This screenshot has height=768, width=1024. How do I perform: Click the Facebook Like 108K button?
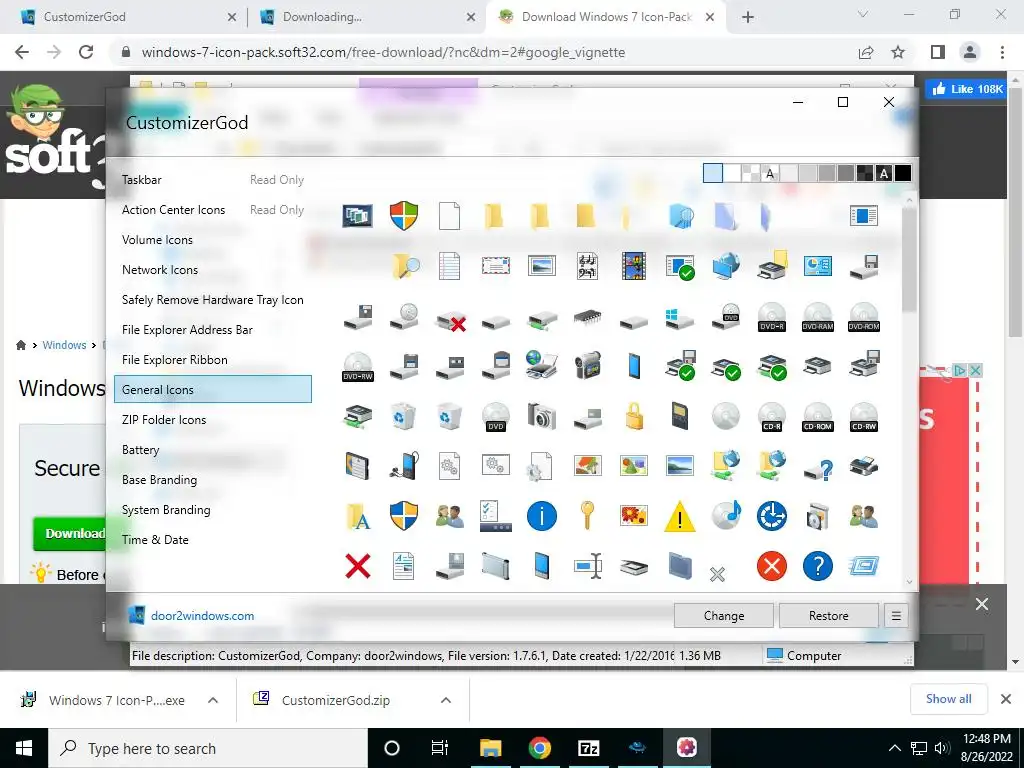pos(967,89)
